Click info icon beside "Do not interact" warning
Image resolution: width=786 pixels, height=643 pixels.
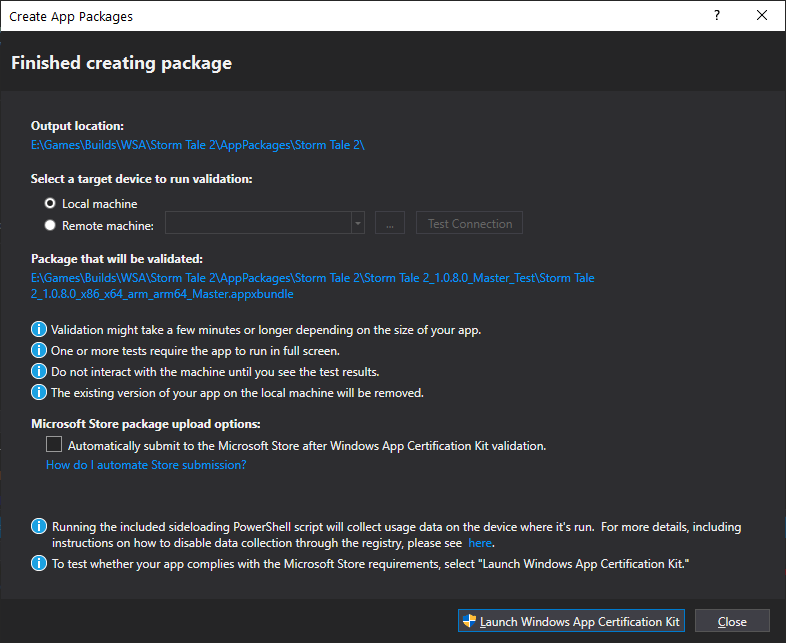[39, 371]
